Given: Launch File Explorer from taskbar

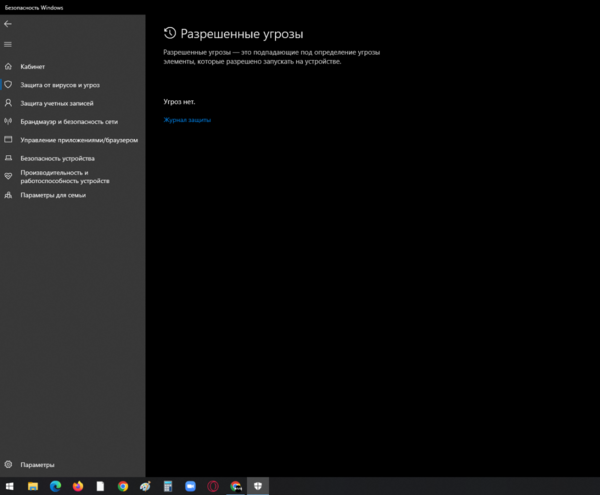Looking at the screenshot, I should pyautogui.click(x=33, y=486).
